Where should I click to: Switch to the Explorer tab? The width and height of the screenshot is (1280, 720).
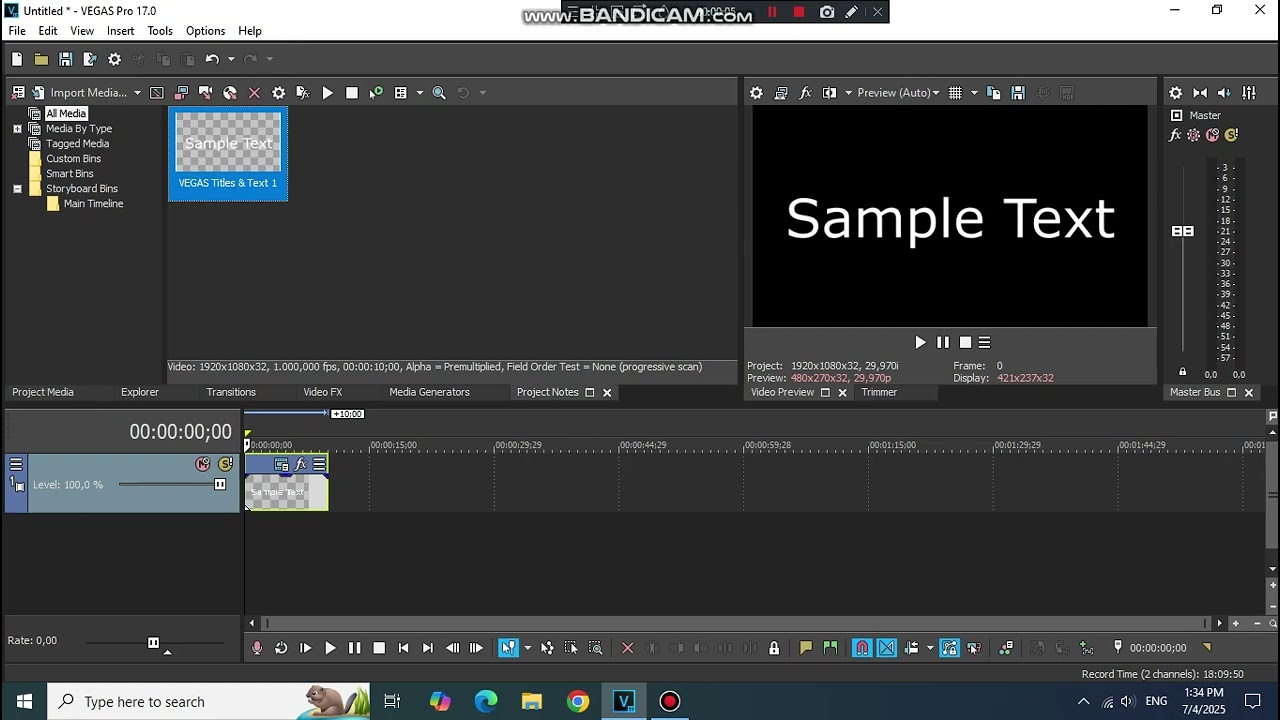pyautogui.click(x=140, y=392)
